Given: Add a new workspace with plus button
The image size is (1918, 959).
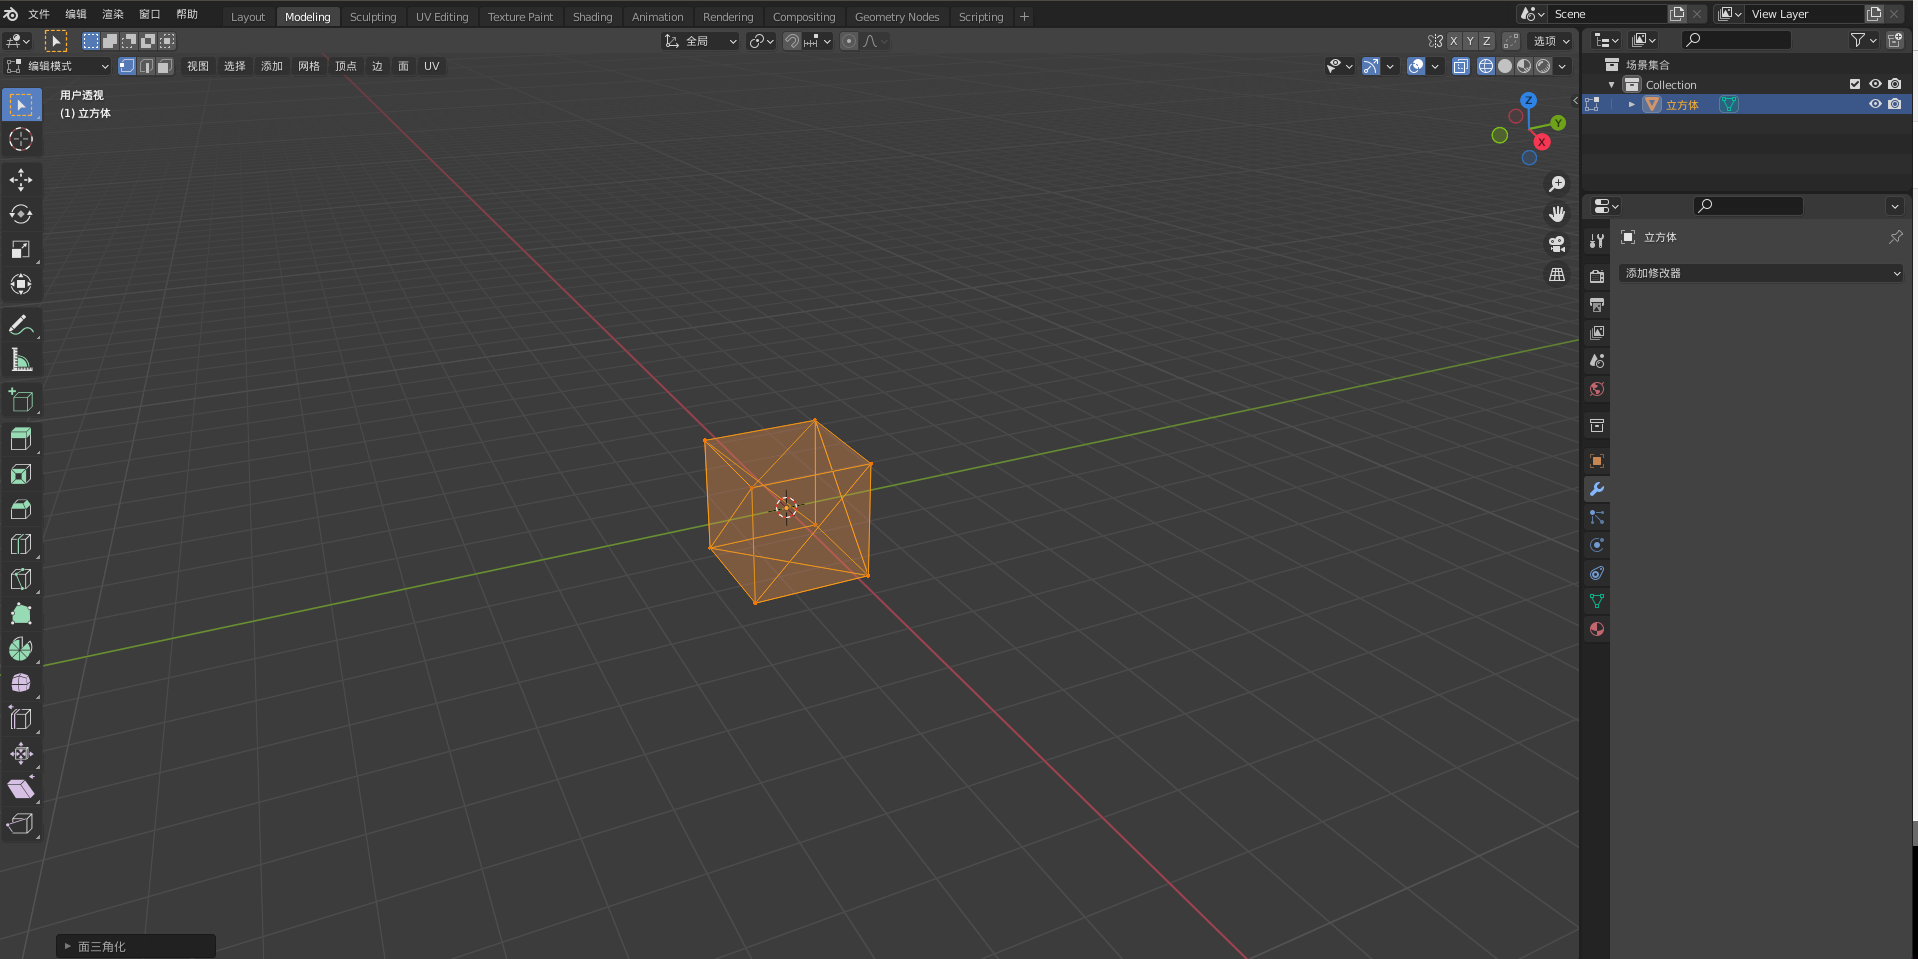Looking at the screenshot, I should tap(1024, 17).
